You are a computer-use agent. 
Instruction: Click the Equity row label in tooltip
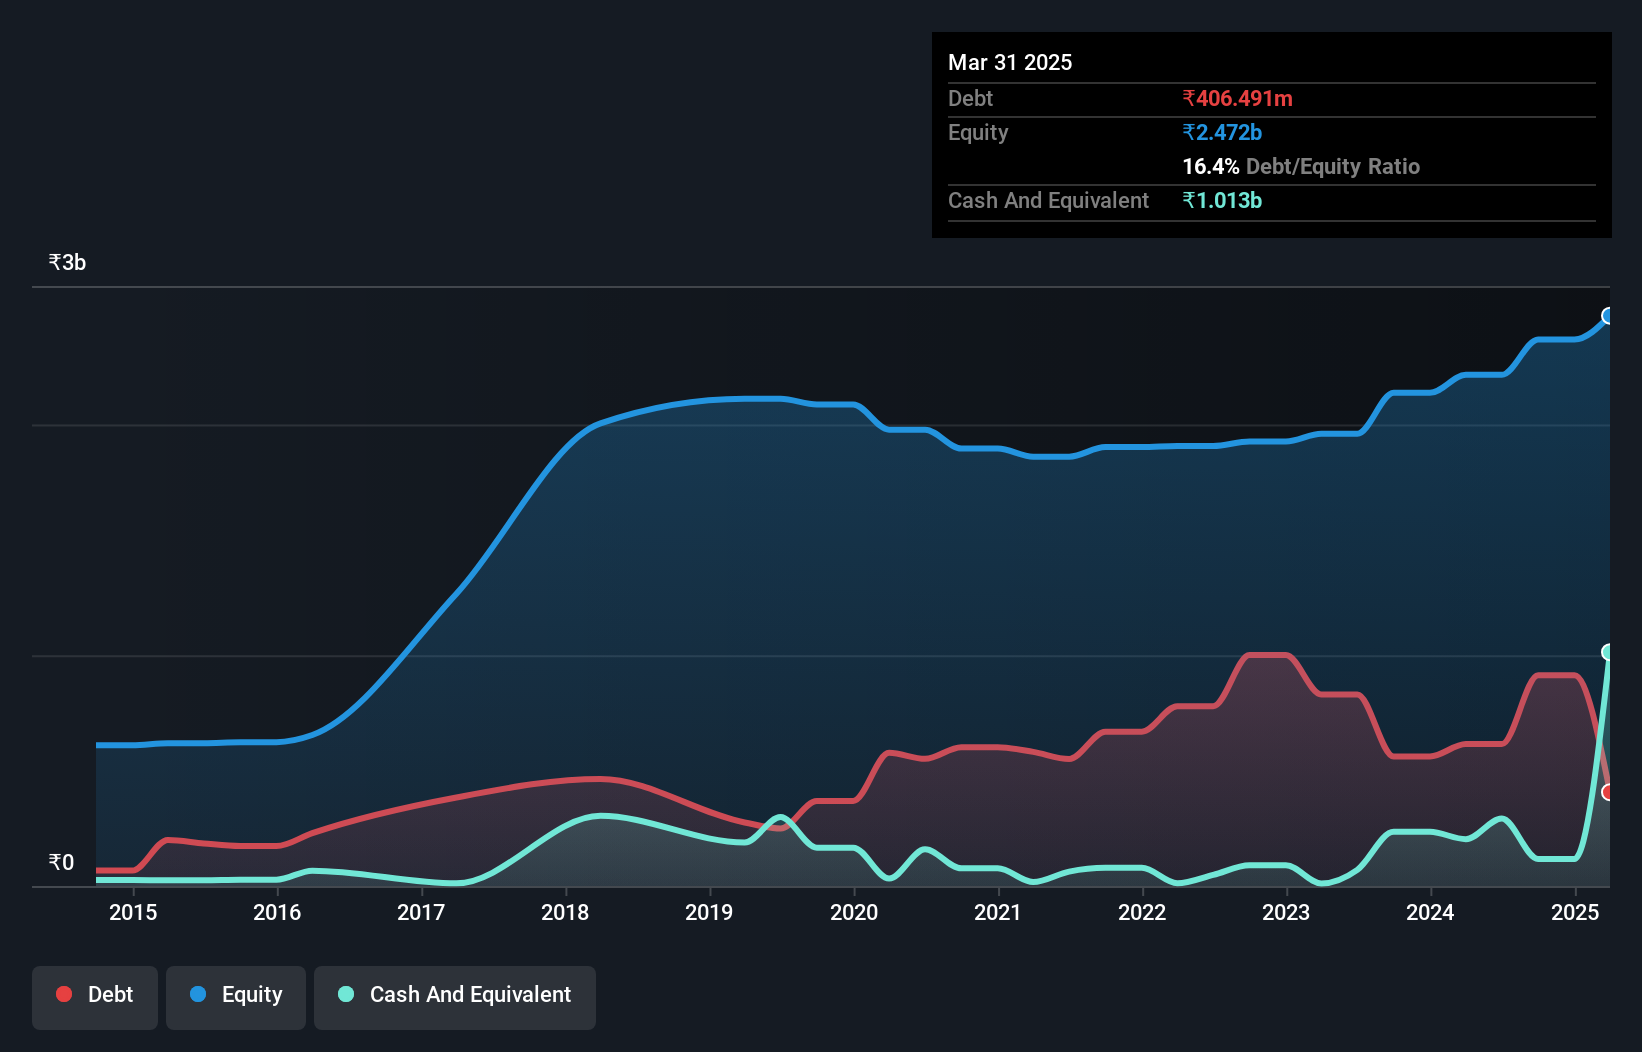(x=978, y=132)
